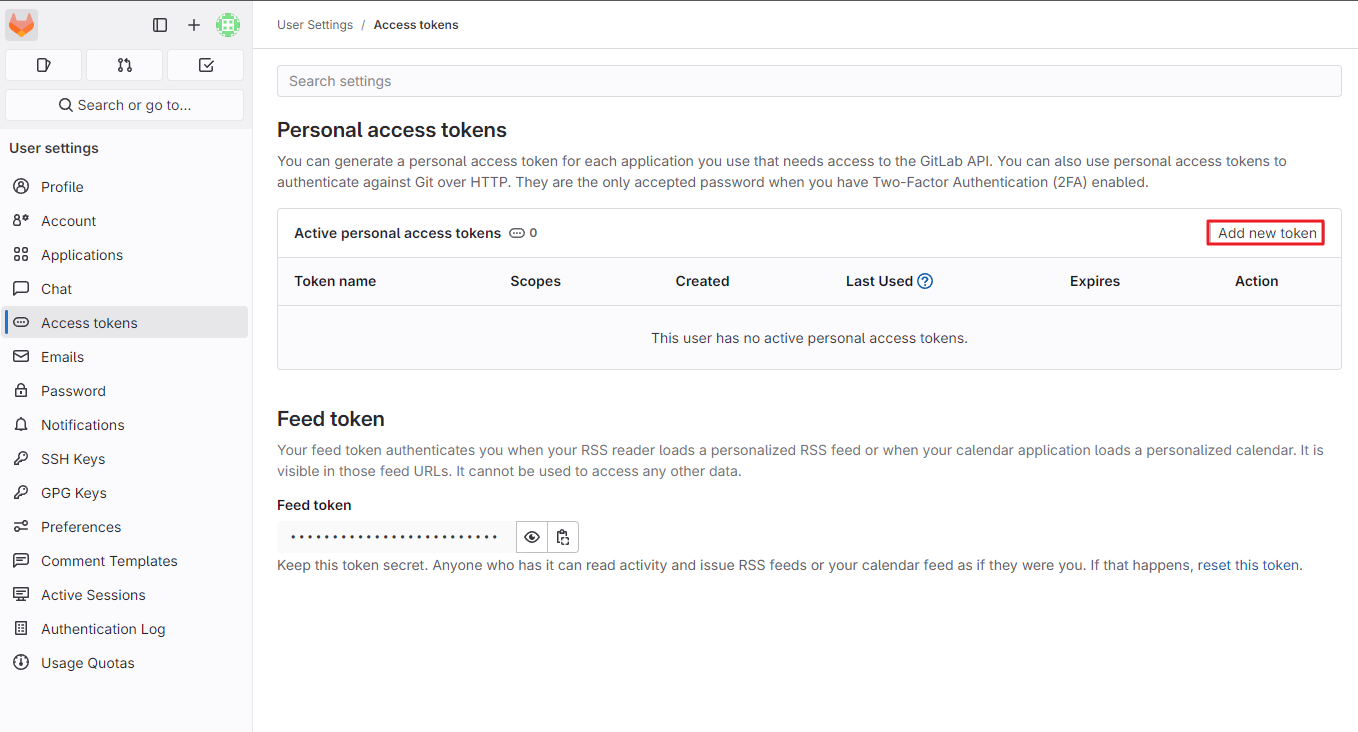1358x732 pixels.
Task: Click the token count icon beside Active tokens
Action: 517,233
